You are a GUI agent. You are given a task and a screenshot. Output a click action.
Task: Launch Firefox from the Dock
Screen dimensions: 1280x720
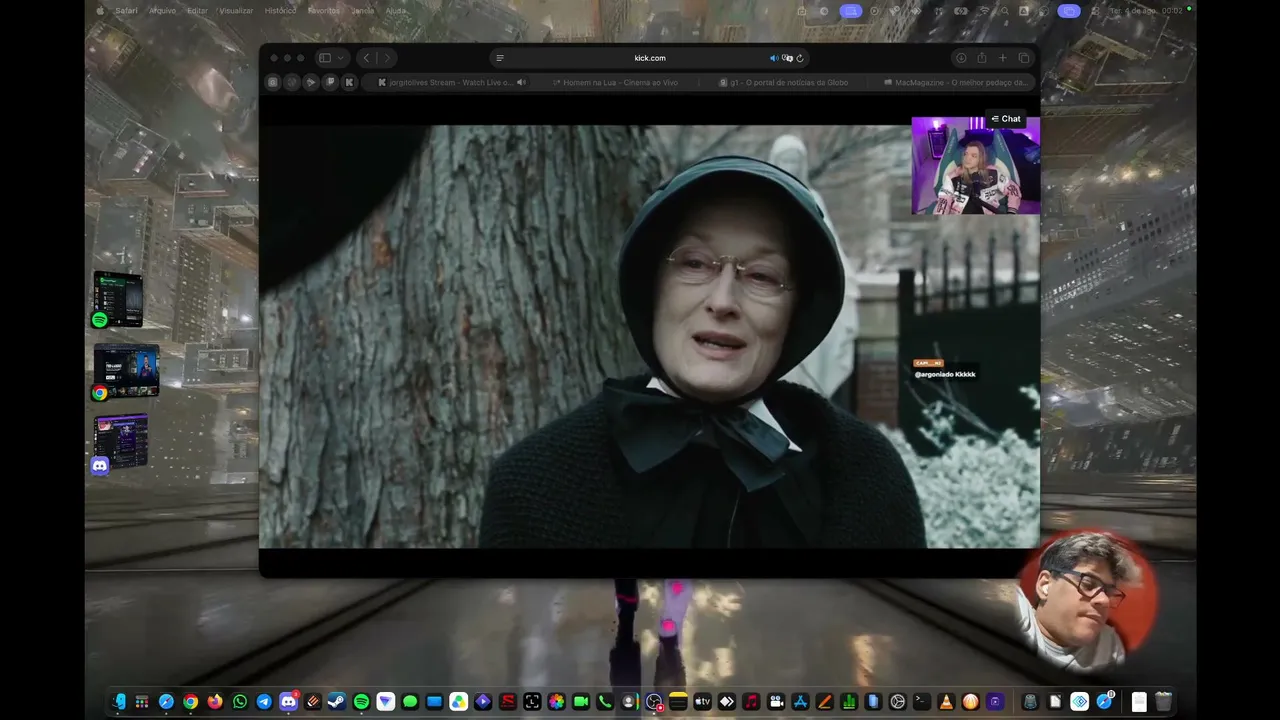215,702
